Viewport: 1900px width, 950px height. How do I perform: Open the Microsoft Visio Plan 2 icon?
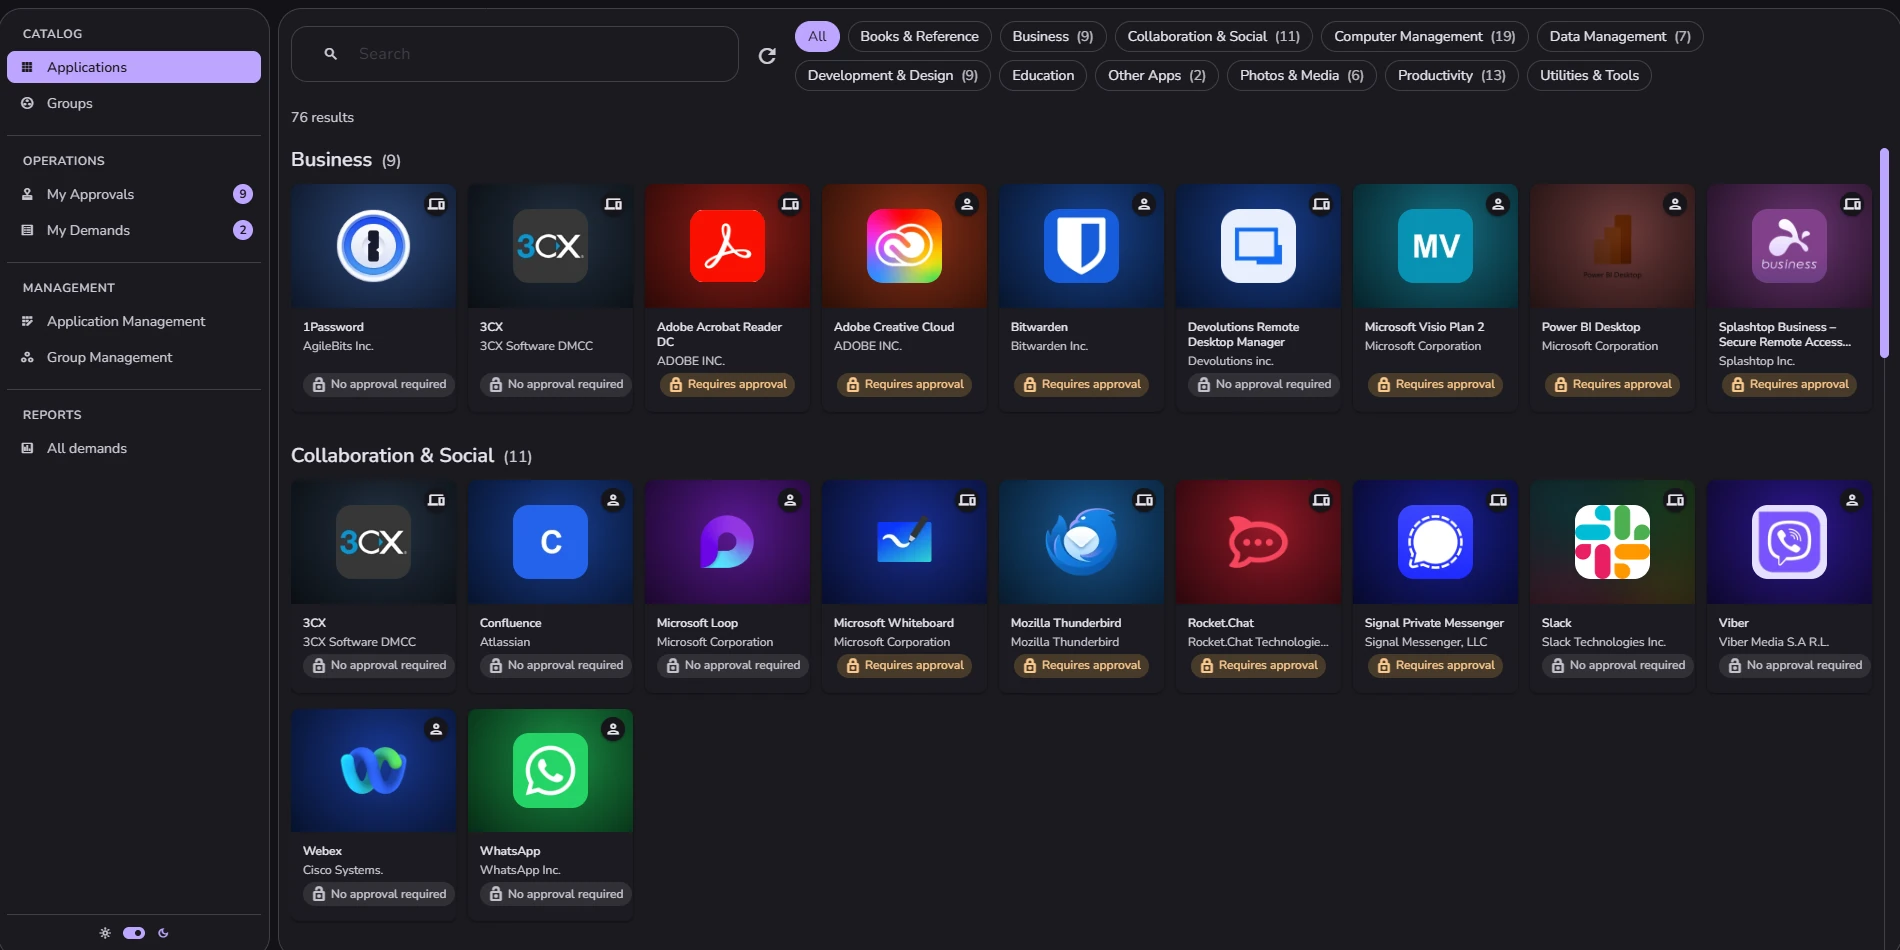1435,246
